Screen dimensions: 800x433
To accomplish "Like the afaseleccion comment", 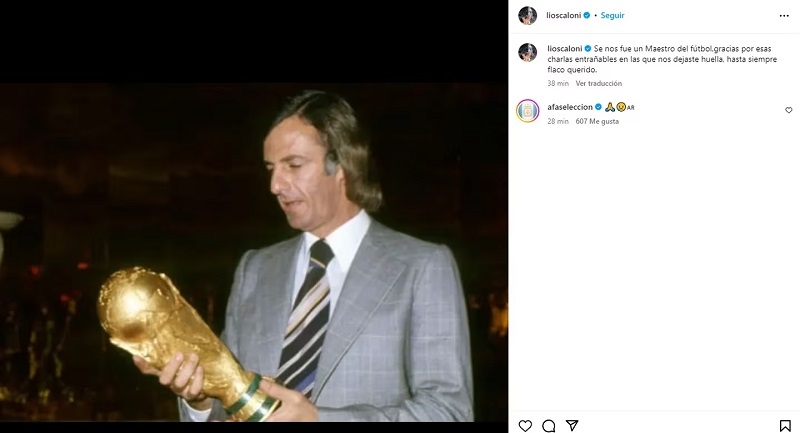I will pos(788,110).
